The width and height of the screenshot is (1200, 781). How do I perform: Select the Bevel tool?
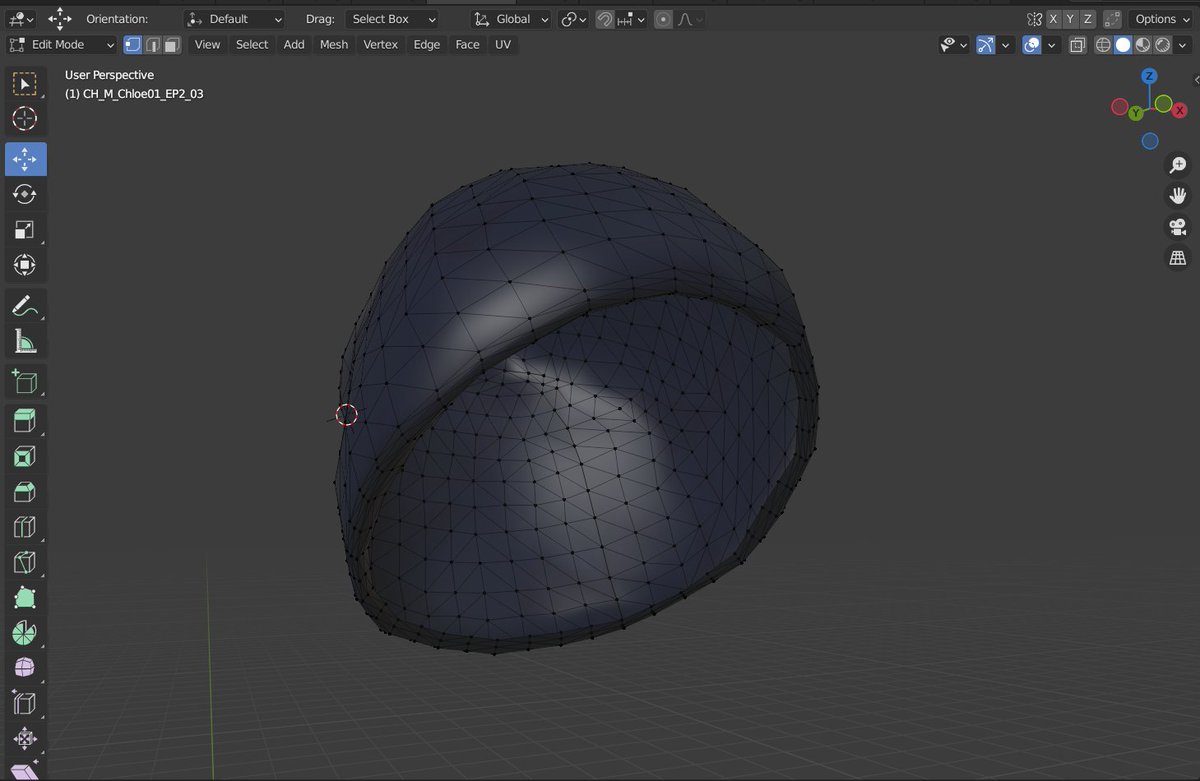[25, 492]
